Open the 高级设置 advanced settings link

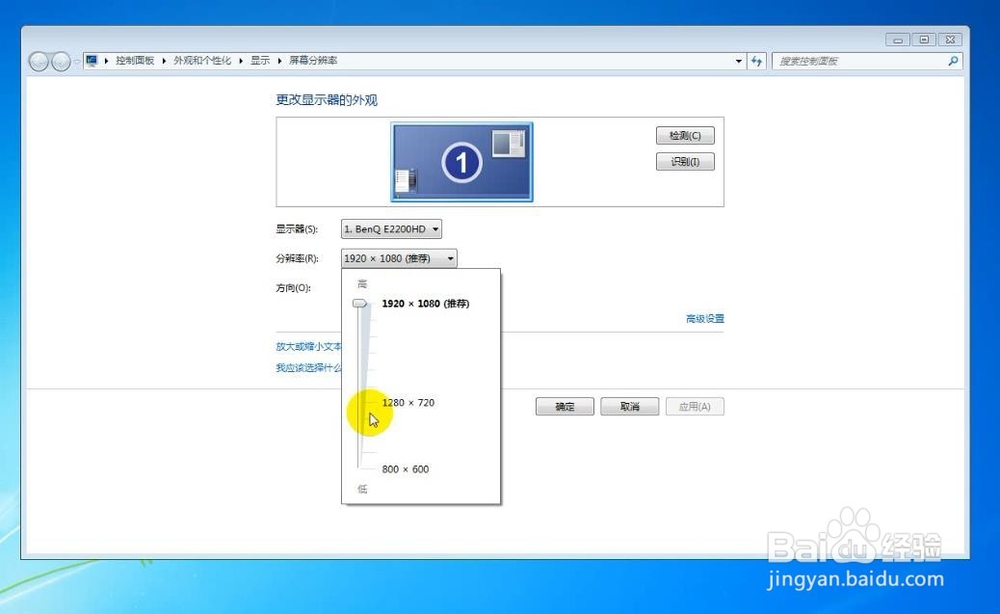(704, 318)
